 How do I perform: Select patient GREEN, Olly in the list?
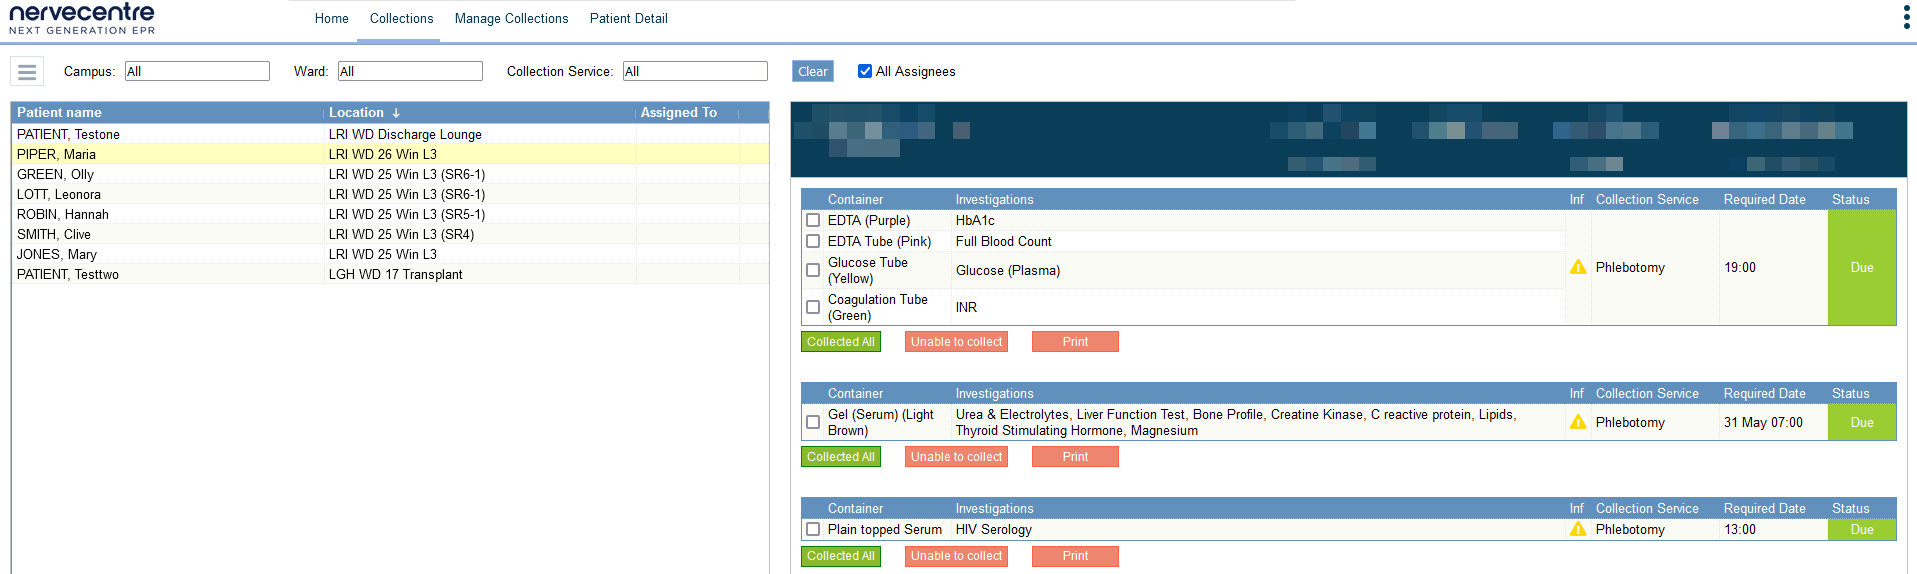pos(55,174)
